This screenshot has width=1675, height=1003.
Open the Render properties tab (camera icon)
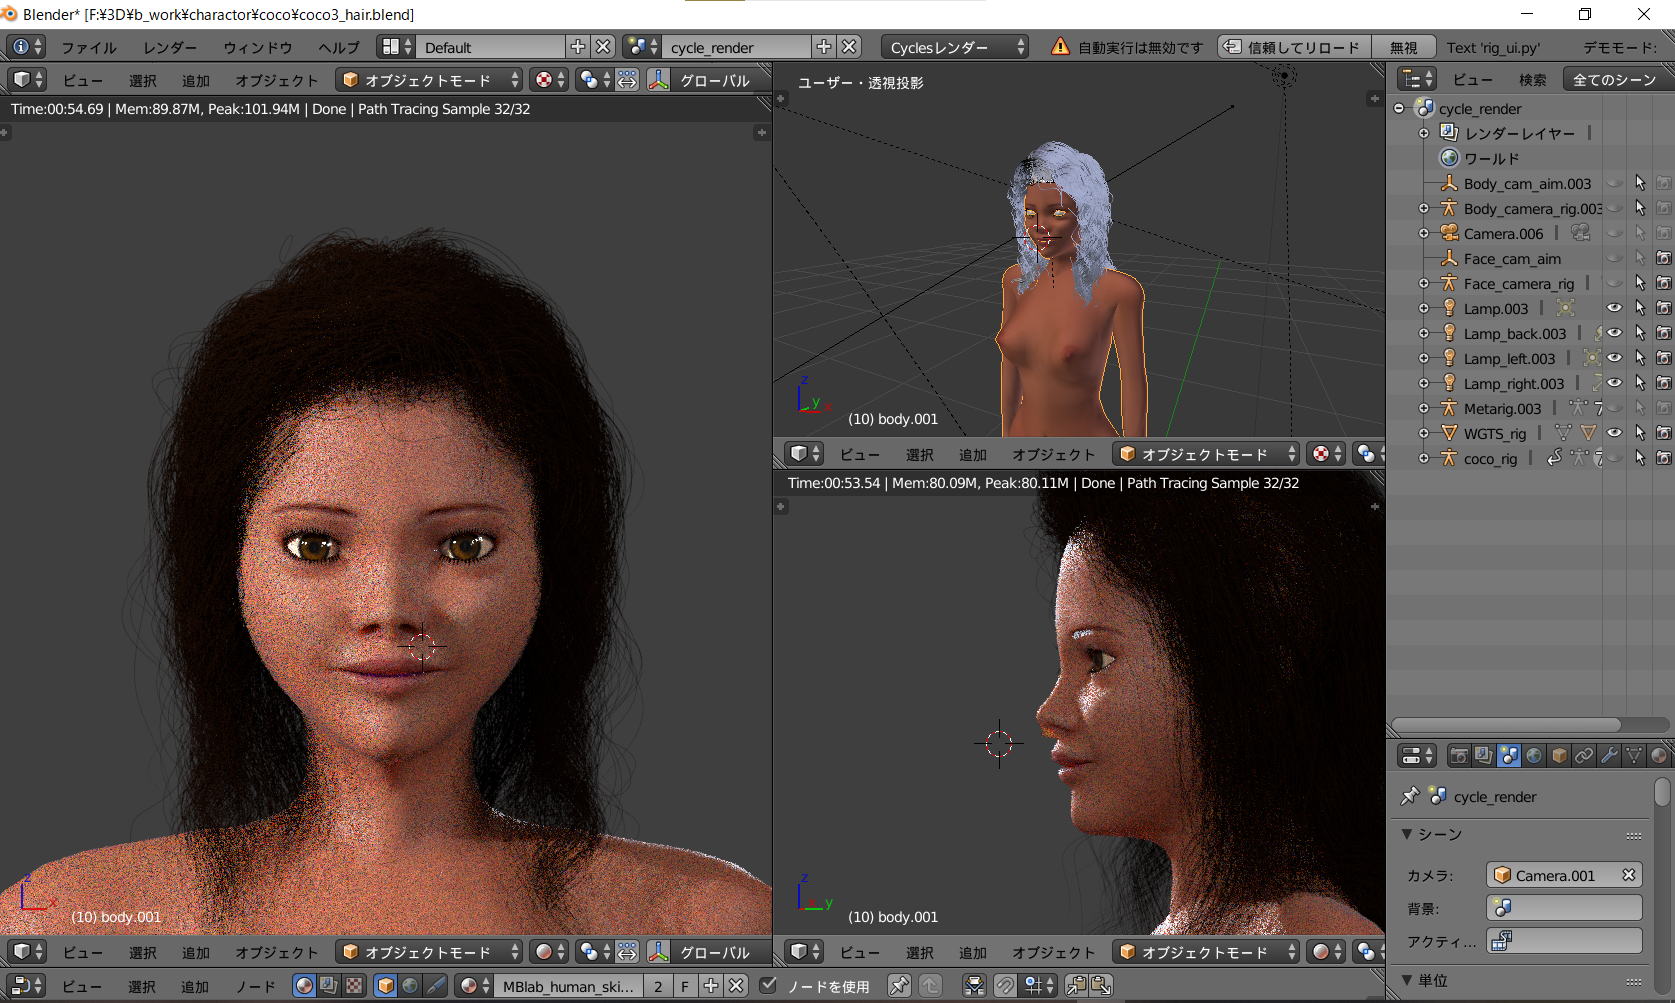pyautogui.click(x=1459, y=756)
